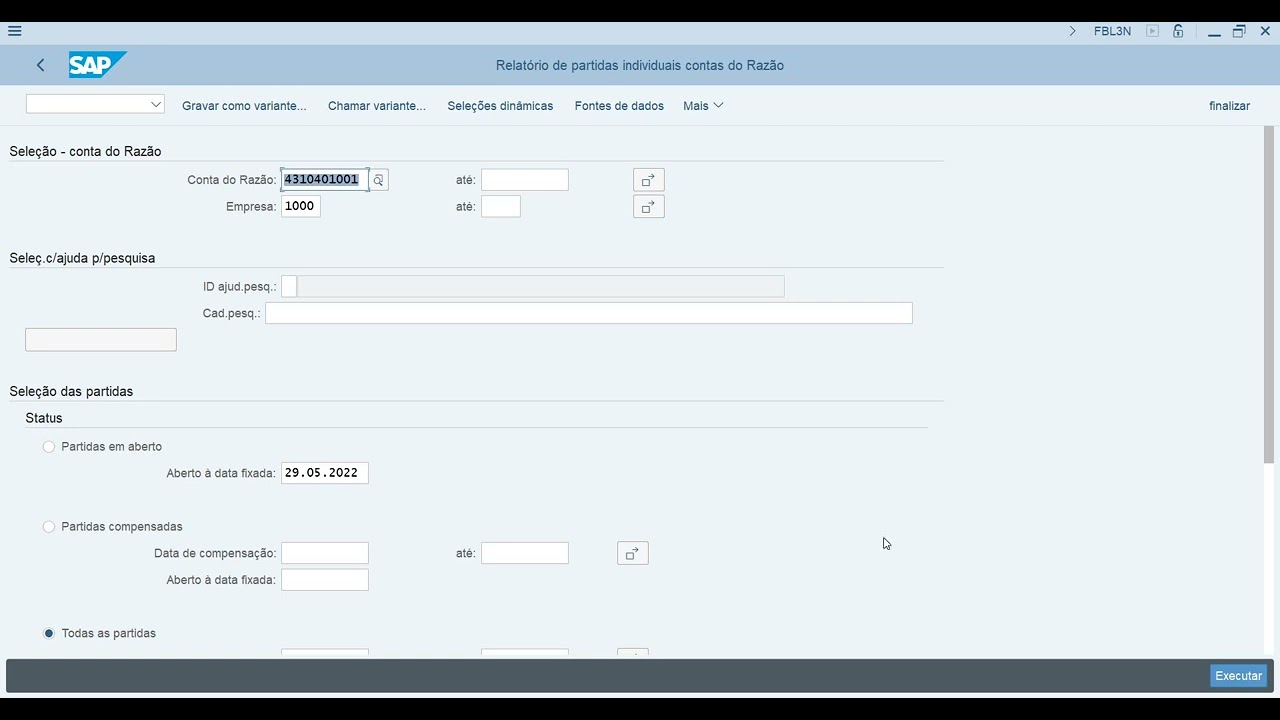This screenshot has height=720, width=1280.
Task: Click the FBL3N transaction code text
Action: pos(1112,31)
